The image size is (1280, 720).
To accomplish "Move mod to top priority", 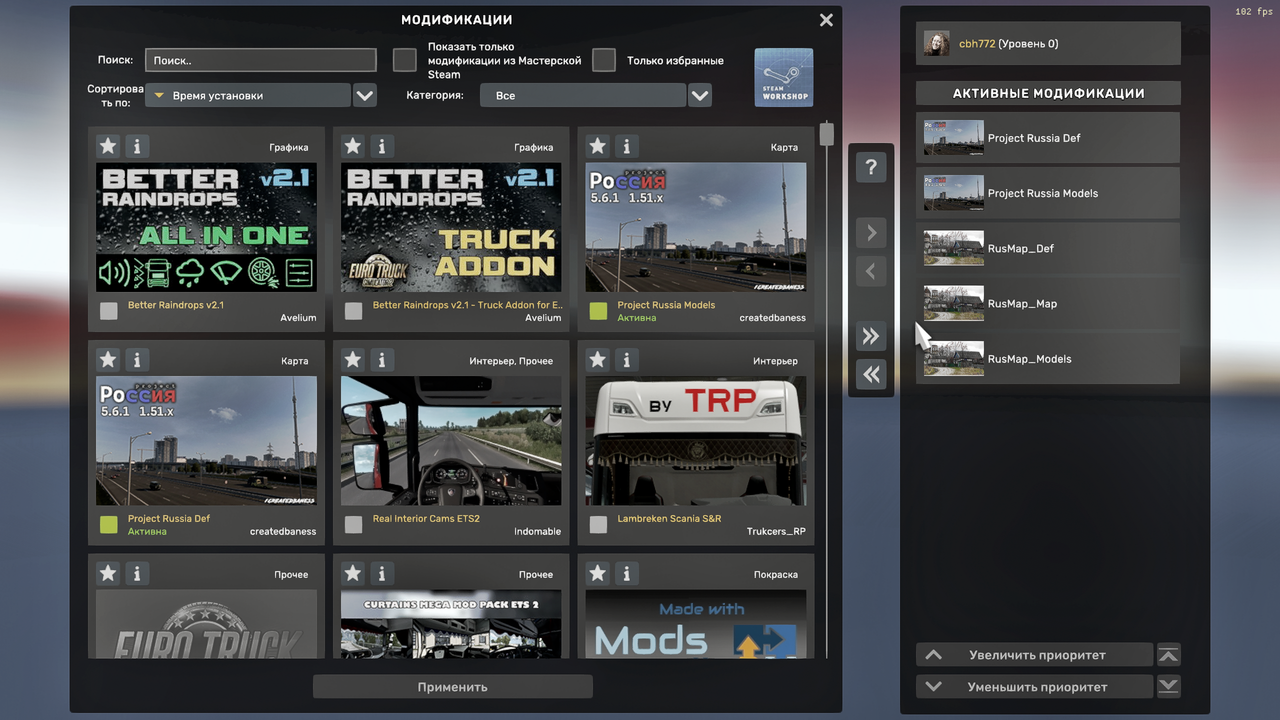I will [x=1168, y=656].
